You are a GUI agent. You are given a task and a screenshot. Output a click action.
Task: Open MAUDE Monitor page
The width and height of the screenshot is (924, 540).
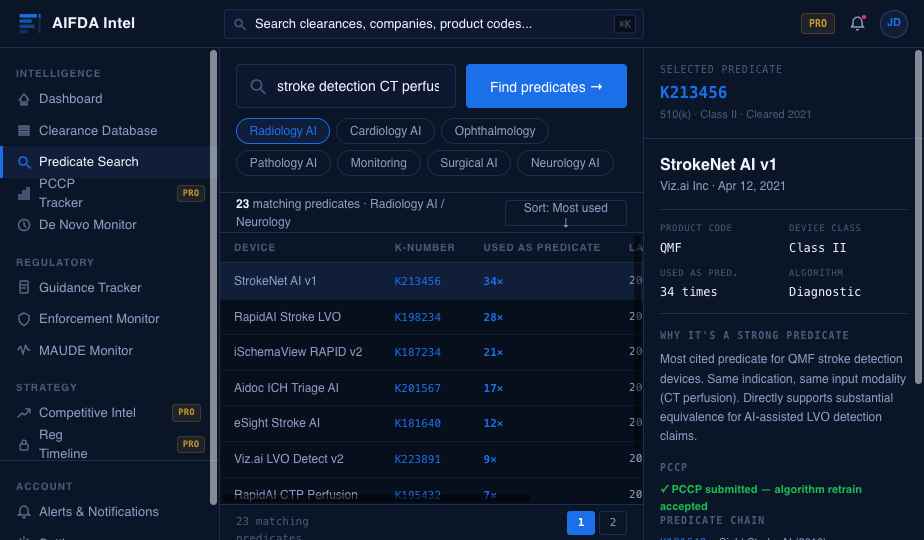click(x=105, y=350)
